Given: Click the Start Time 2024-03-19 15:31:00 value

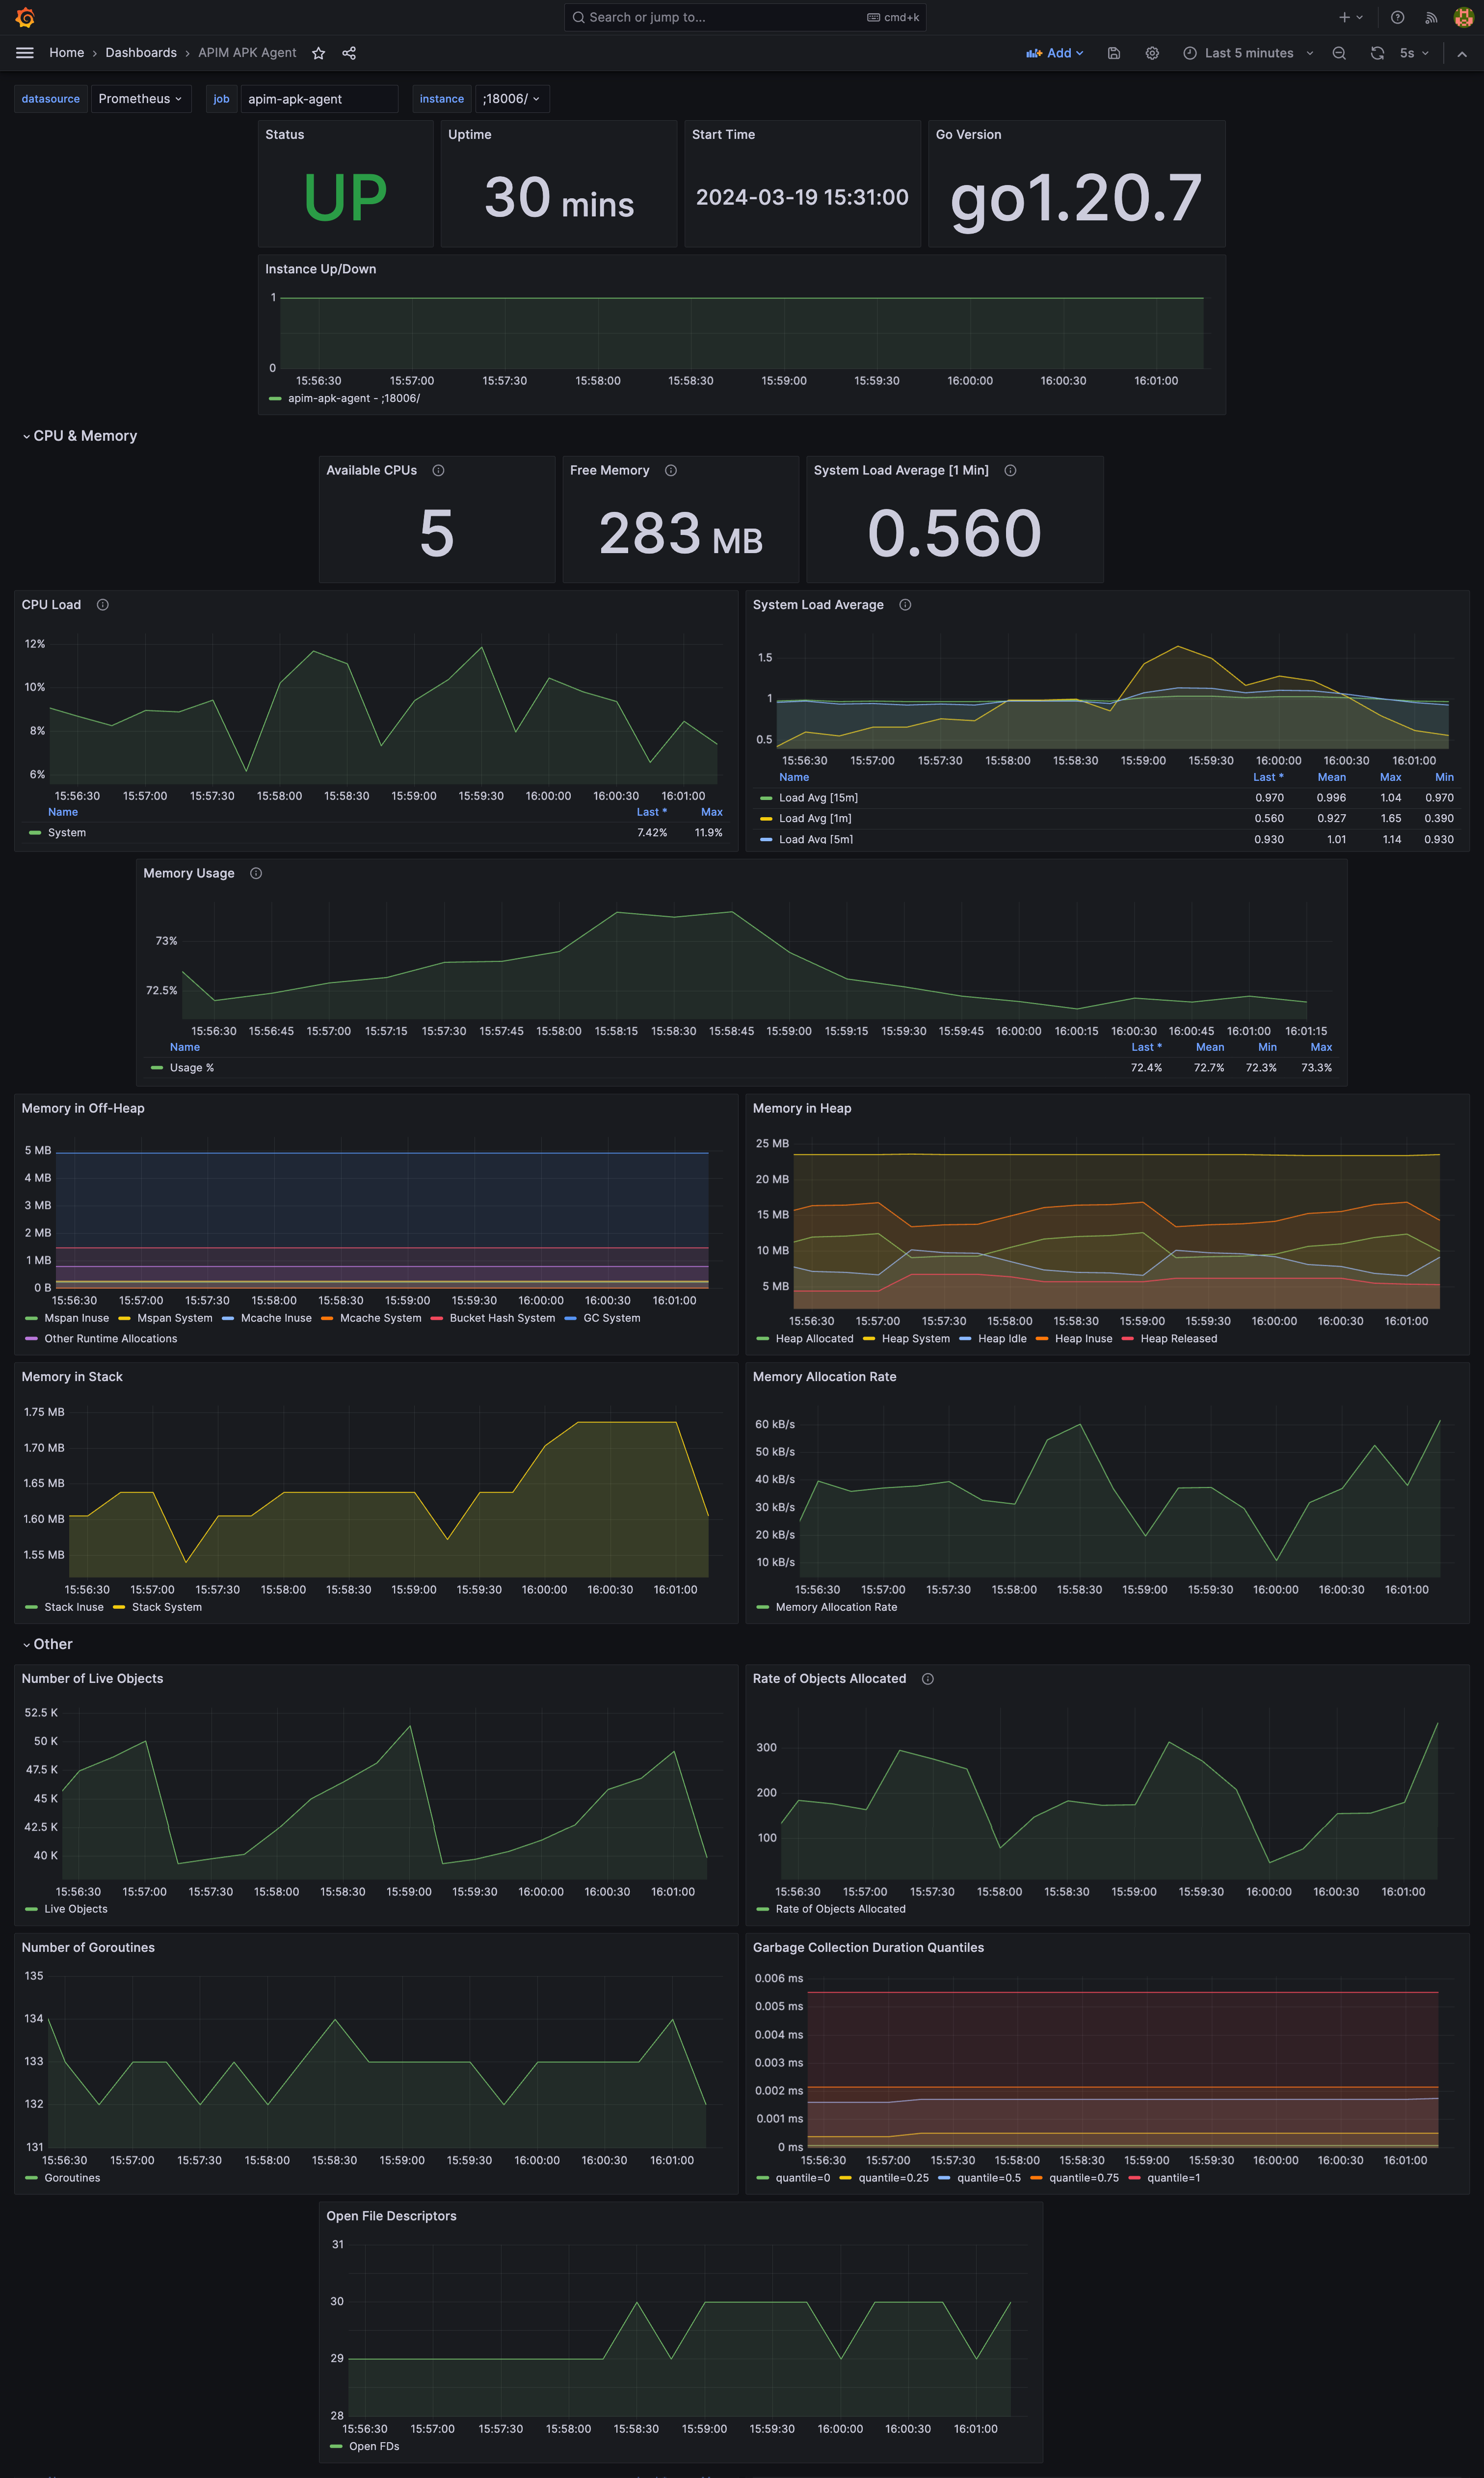Looking at the screenshot, I should [x=802, y=197].
